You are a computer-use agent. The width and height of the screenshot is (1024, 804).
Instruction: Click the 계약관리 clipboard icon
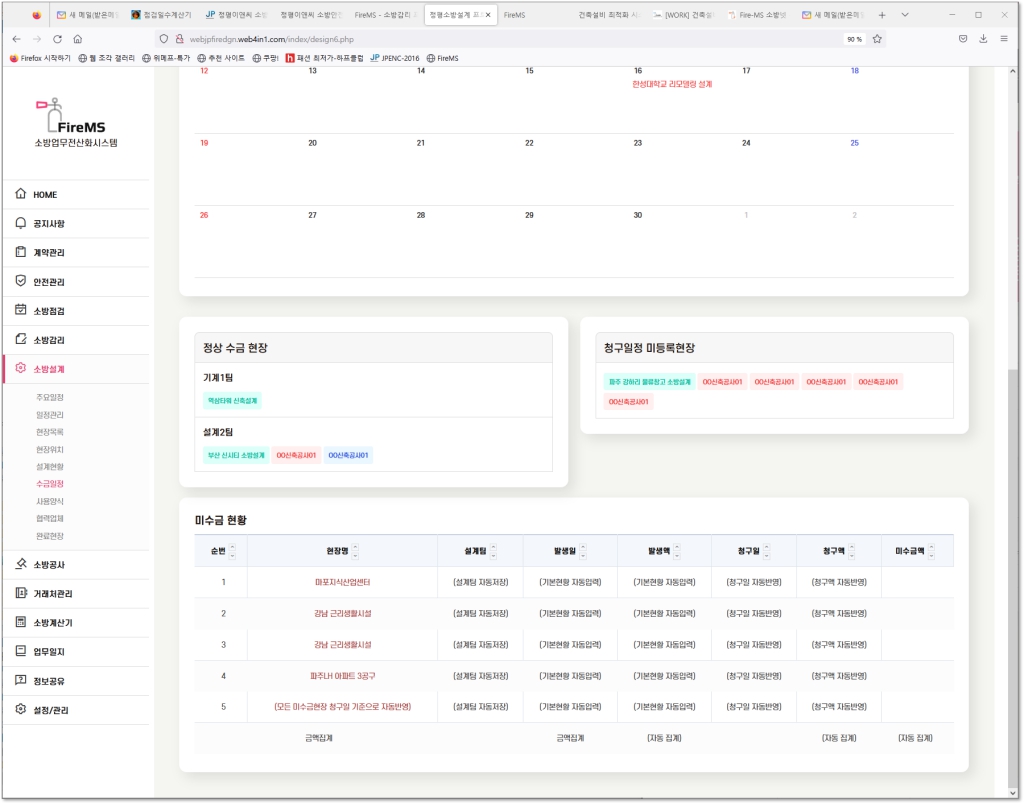click(x=21, y=252)
